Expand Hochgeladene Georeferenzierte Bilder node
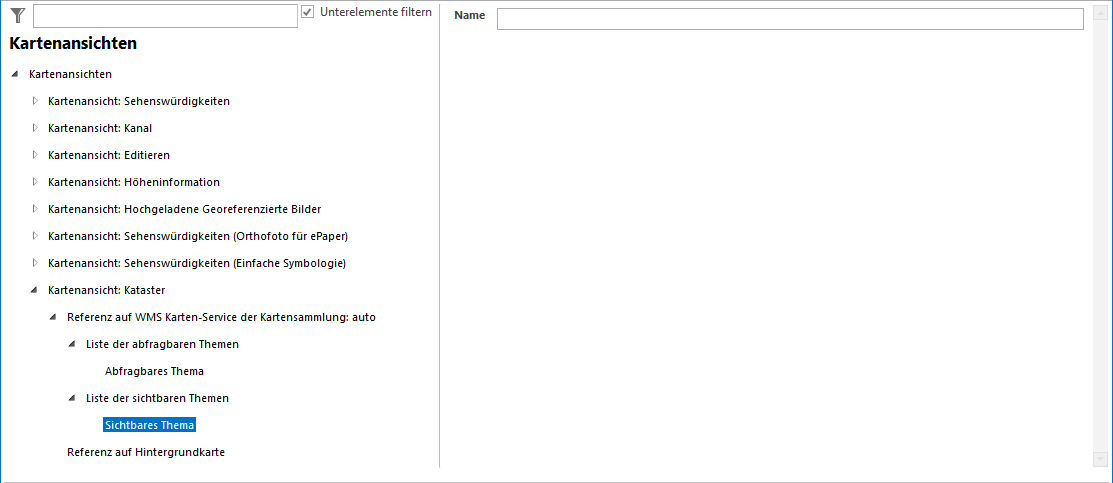1113x483 pixels. pyautogui.click(x=34, y=209)
